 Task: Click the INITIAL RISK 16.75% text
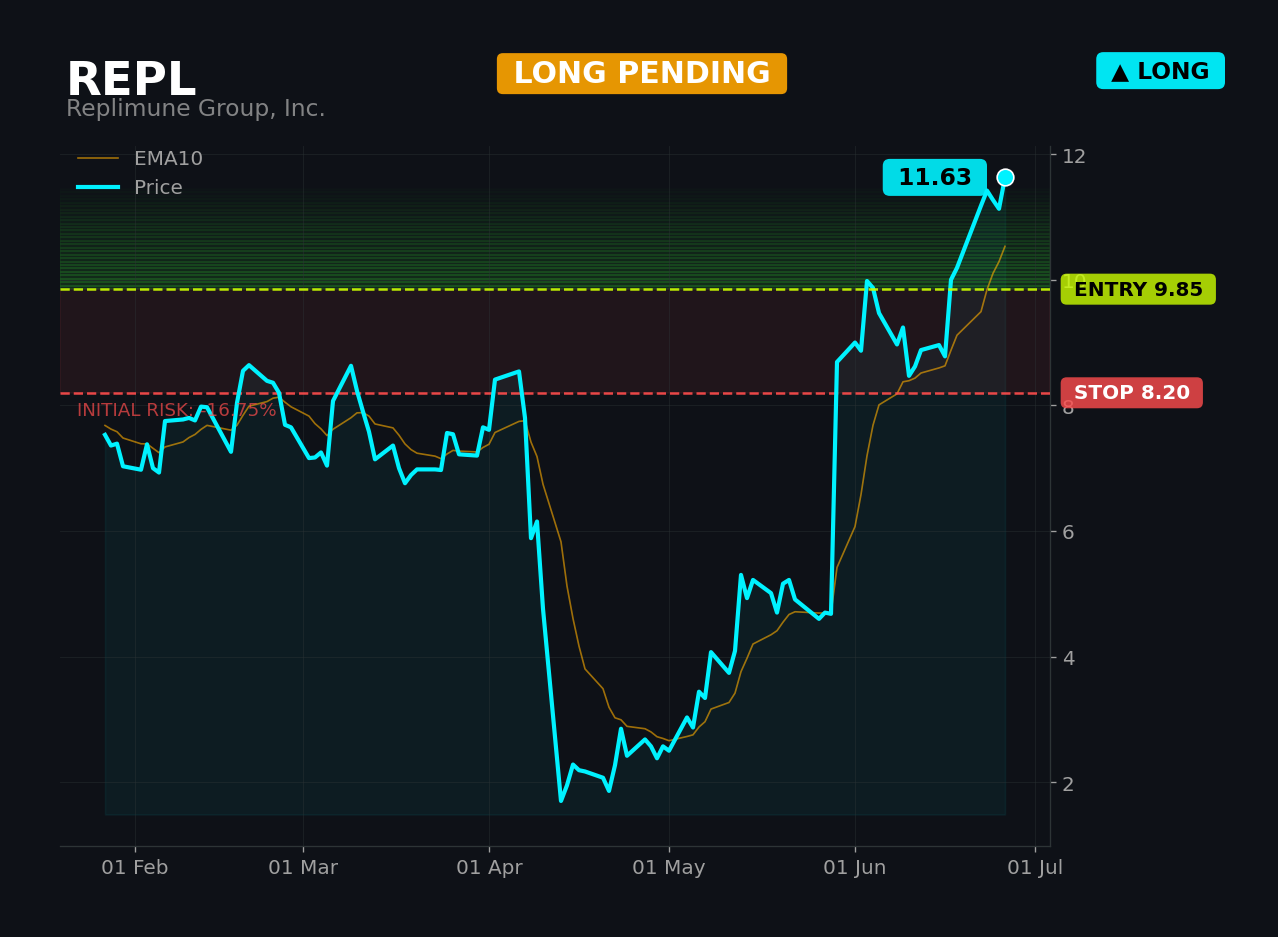[177, 410]
